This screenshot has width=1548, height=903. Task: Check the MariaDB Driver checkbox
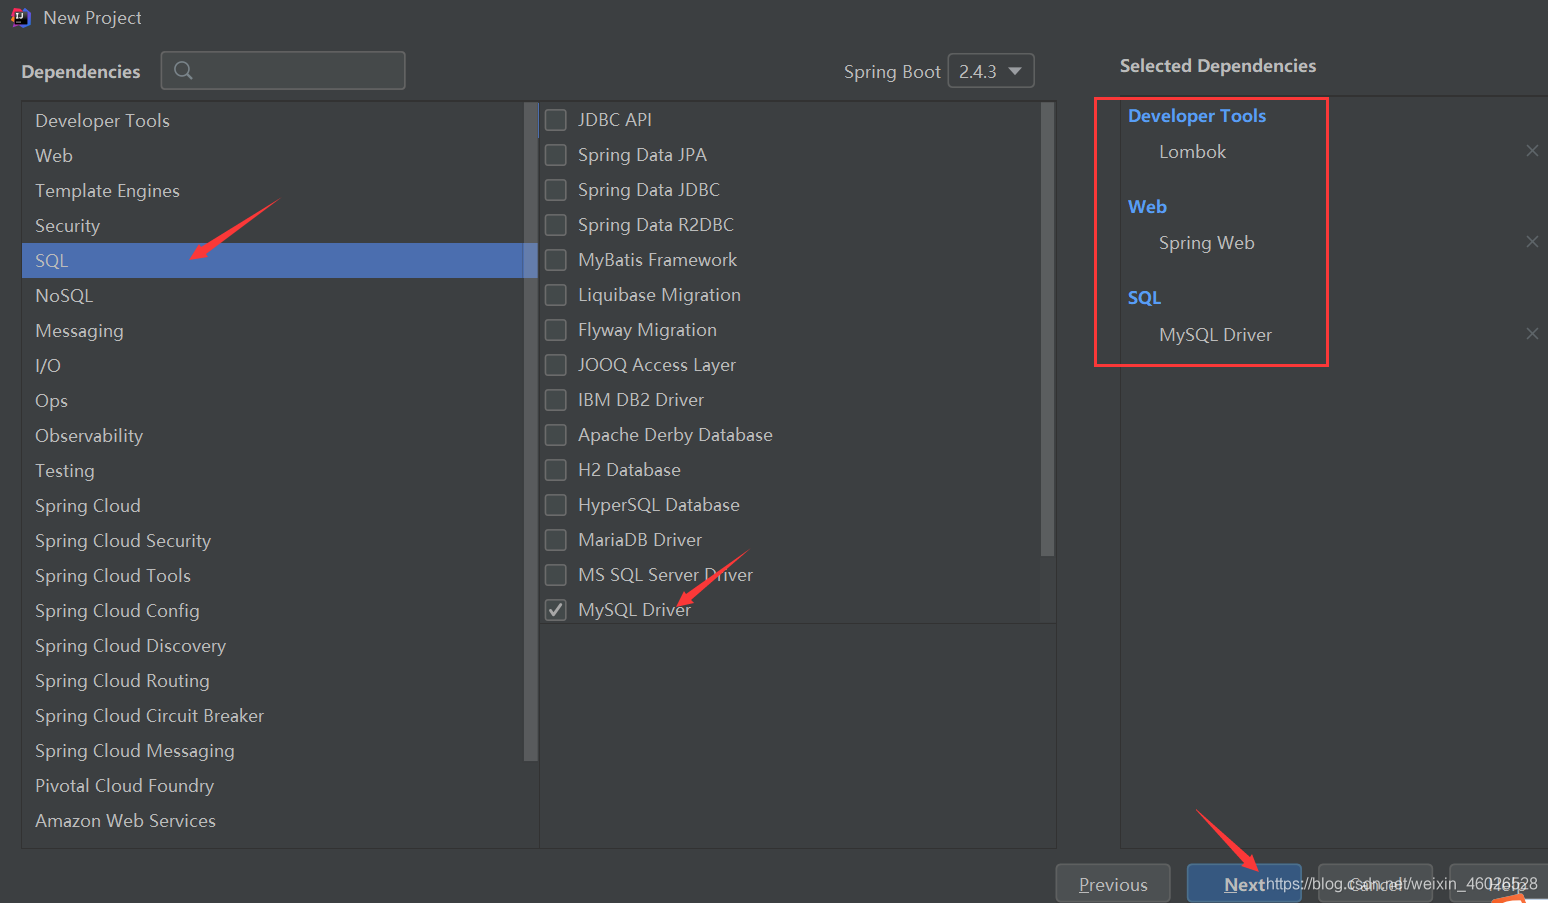(556, 540)
